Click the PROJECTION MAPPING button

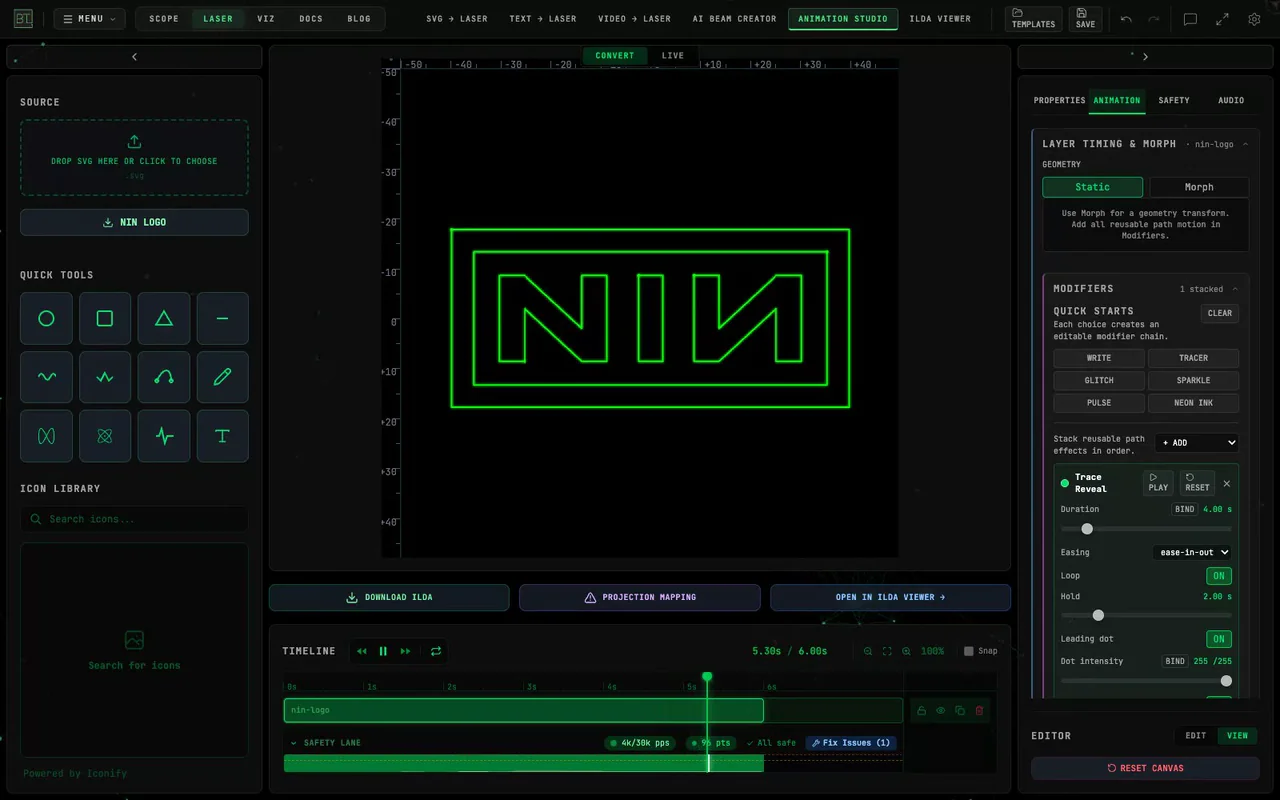pos(640,597)
